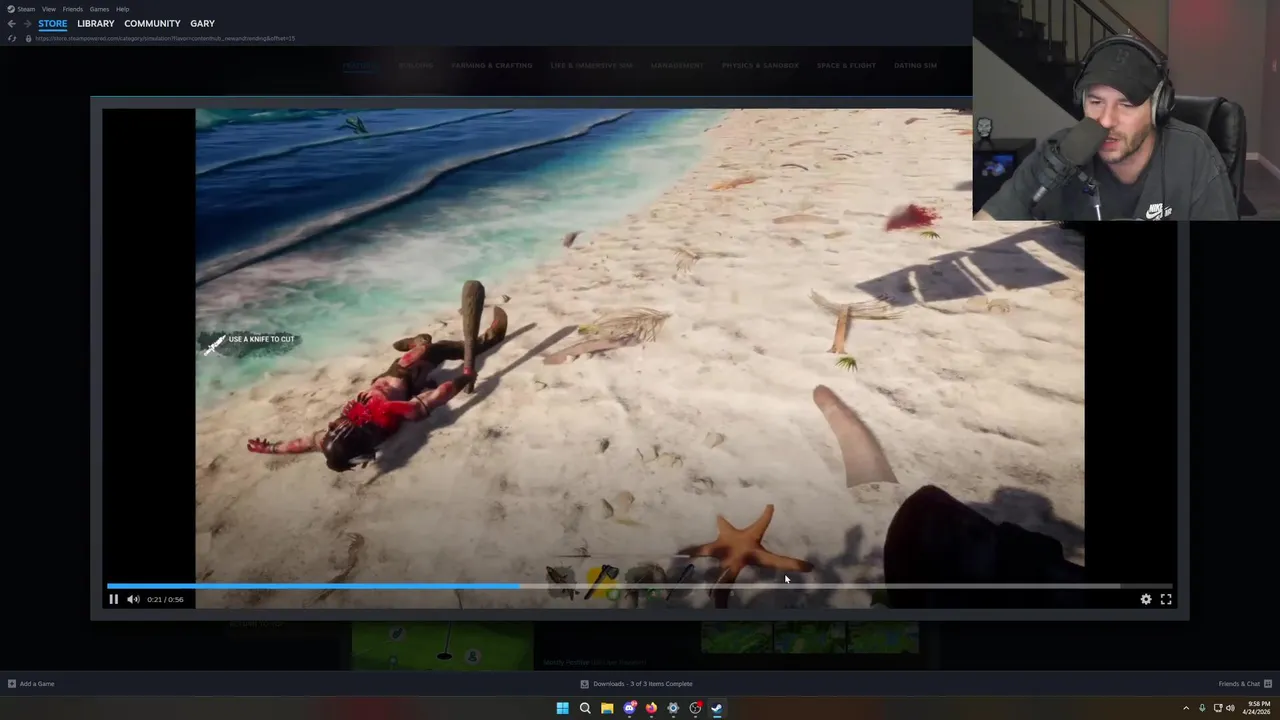Image resolution: width=1280 pixels, height=720 pixels.
Task: Seek along the video progress bar
Action: 639,586
